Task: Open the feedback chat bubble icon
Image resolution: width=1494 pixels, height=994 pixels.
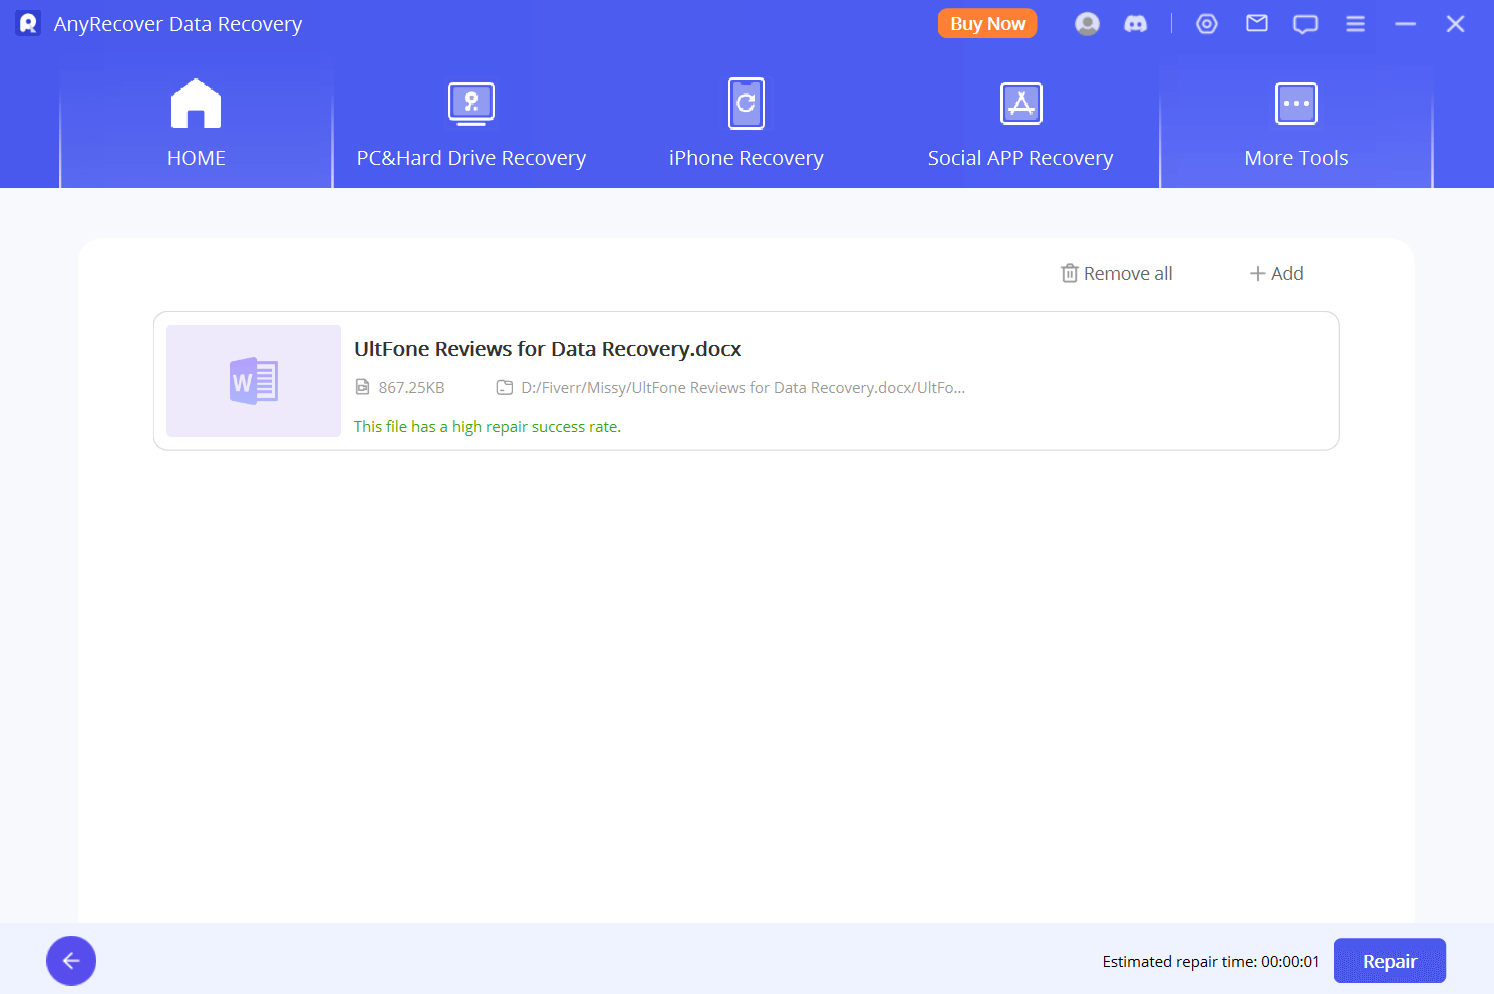Action: (1305, 24)
